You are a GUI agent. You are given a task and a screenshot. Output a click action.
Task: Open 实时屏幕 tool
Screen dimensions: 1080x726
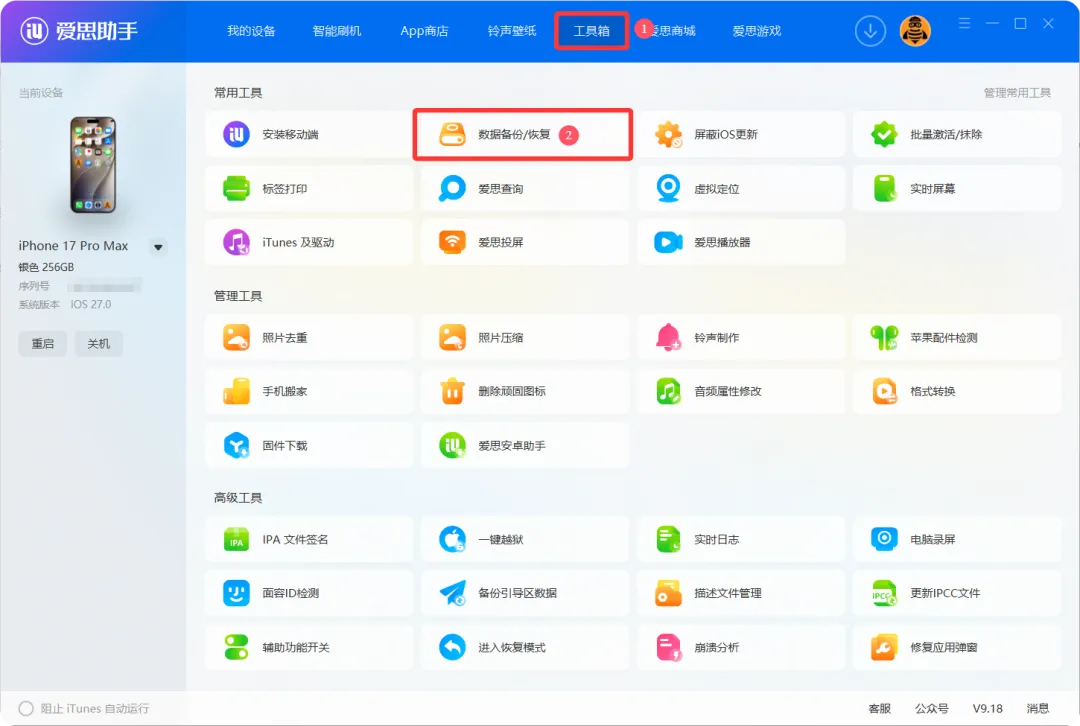tap(957, 188)
